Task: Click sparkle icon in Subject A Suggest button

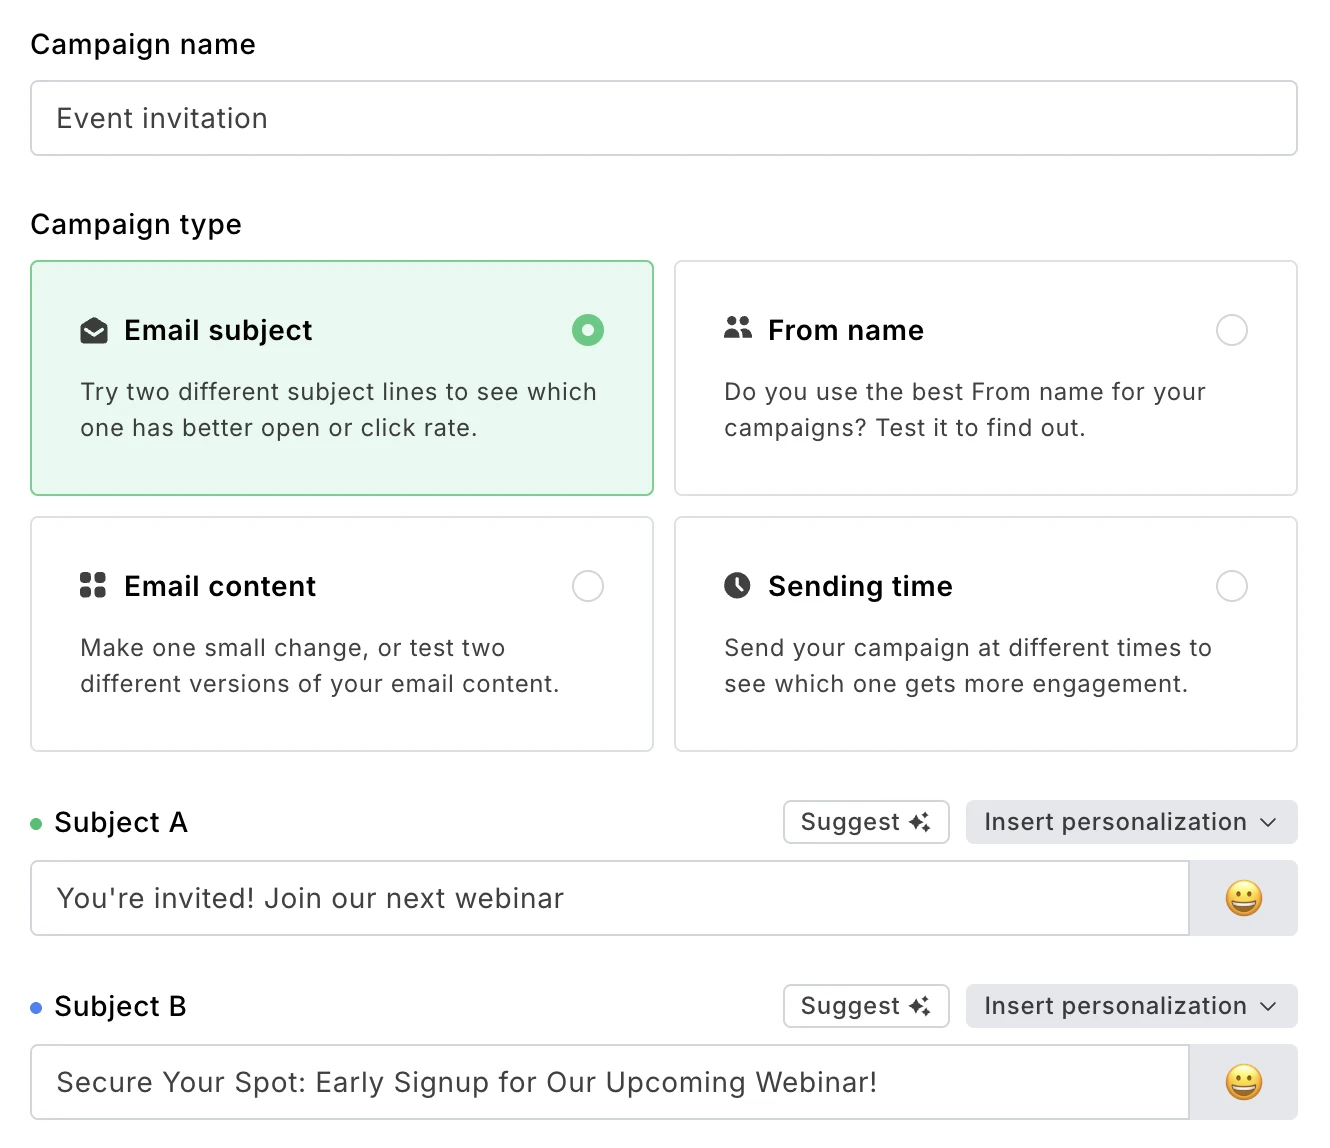Action: (920, 822)
